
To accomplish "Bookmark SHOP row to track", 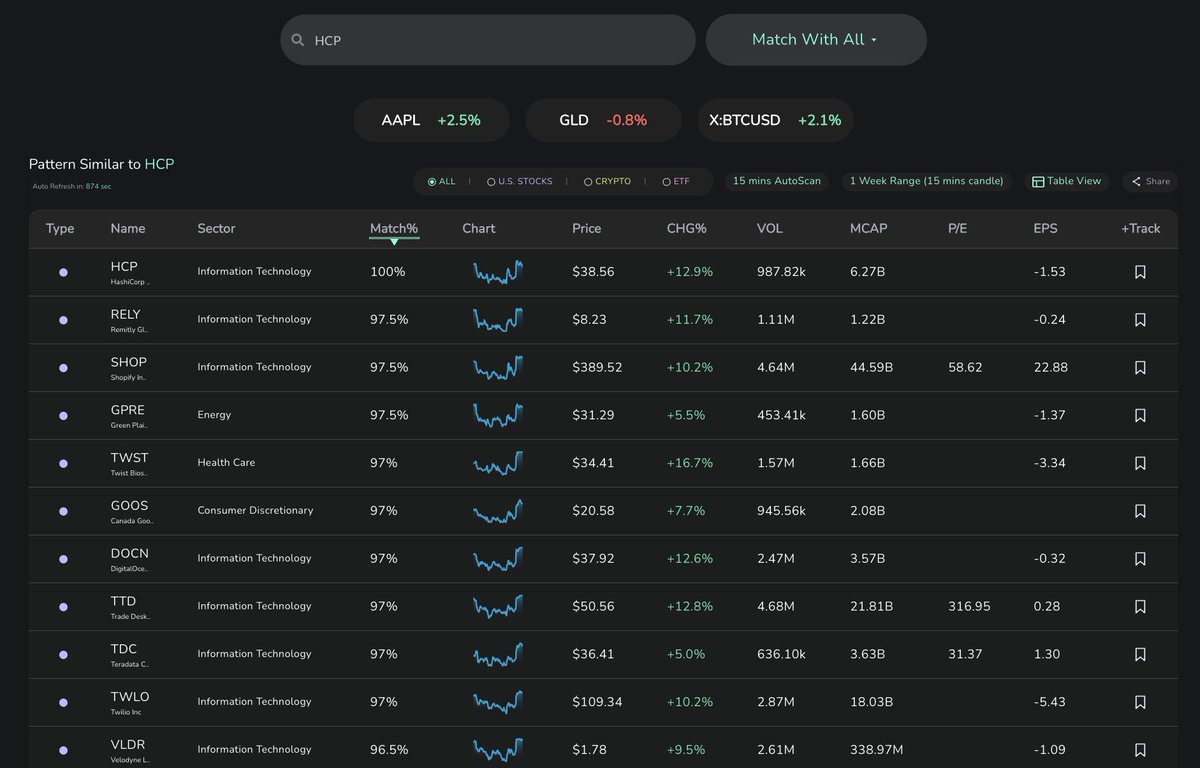I will pos(1140,368).
